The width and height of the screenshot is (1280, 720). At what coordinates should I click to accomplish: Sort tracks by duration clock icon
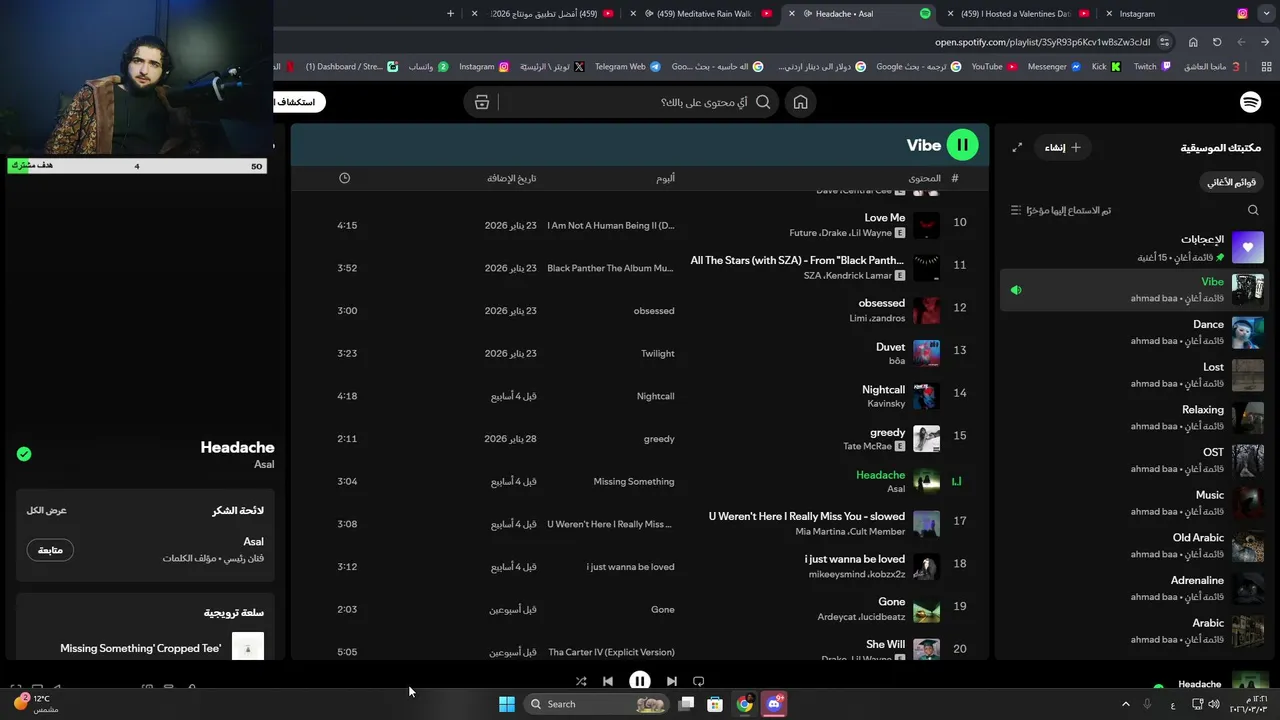tap(344, 178)
